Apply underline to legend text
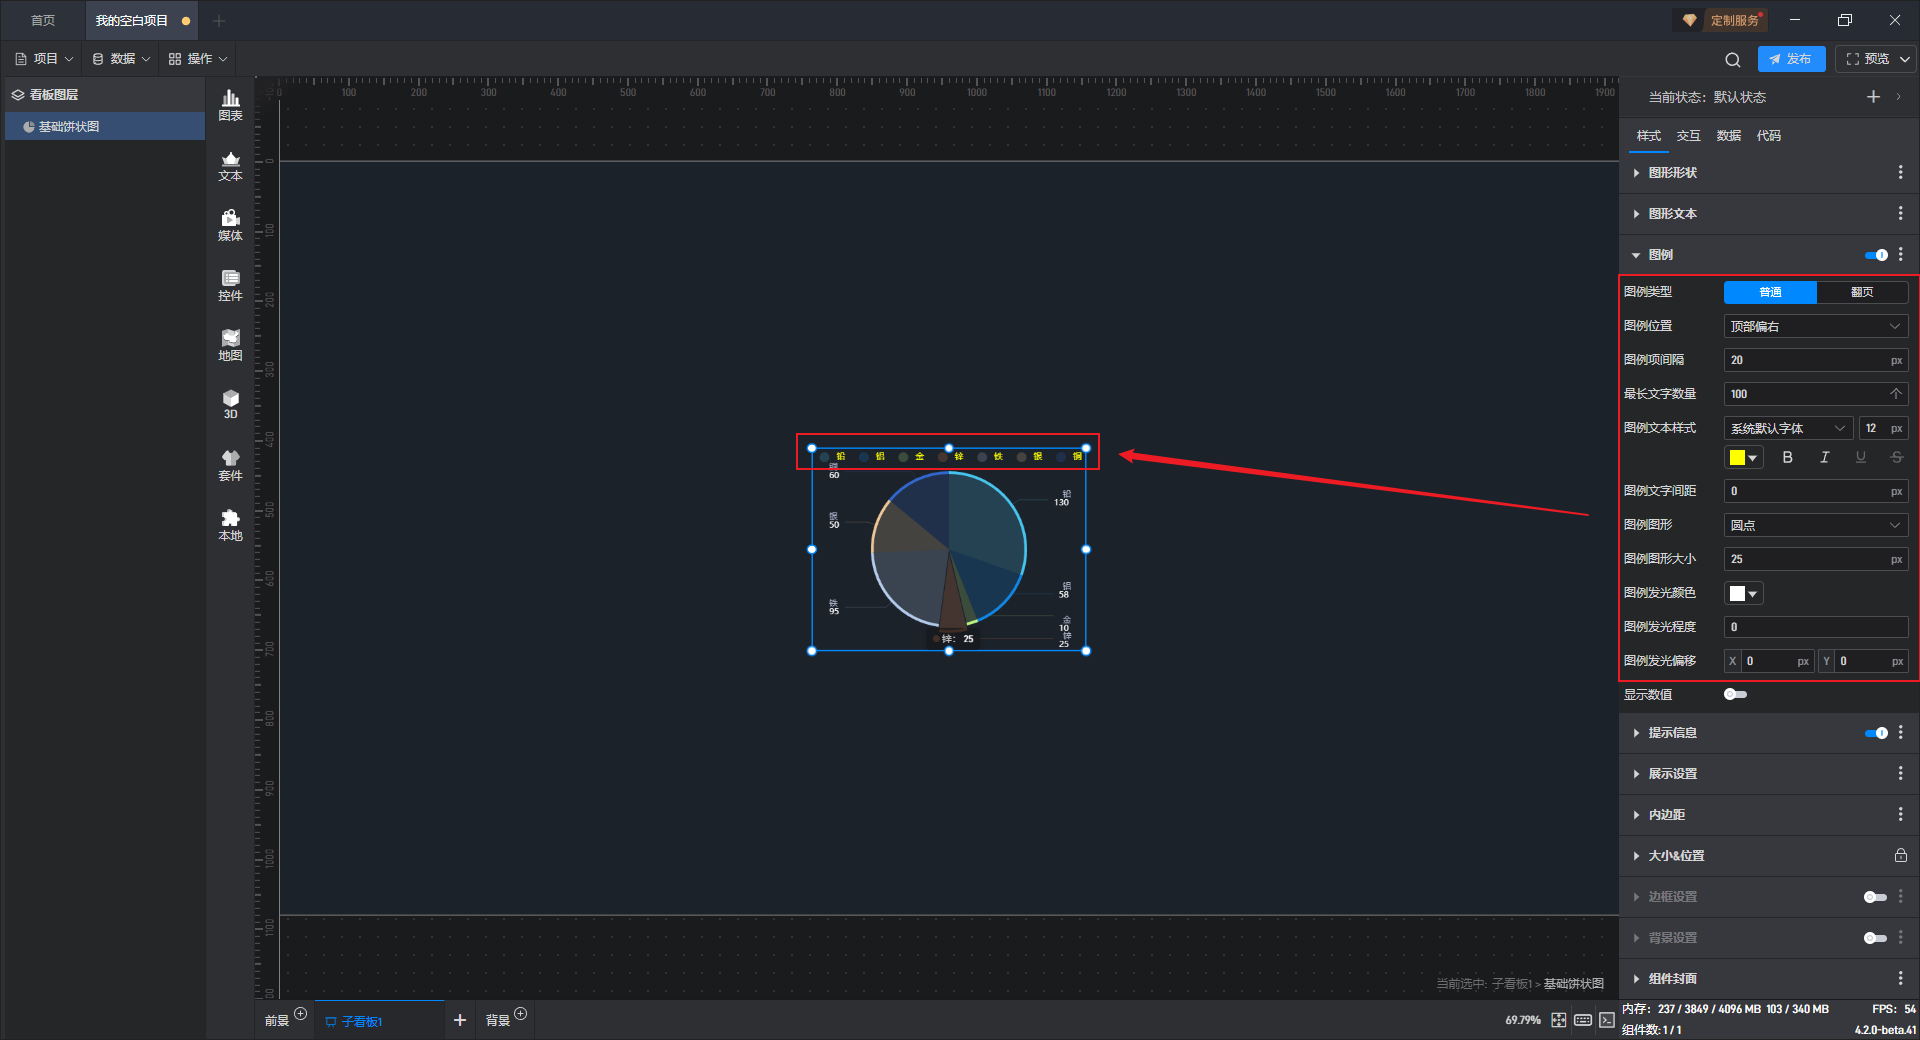This screenshot has height=1040, width=1920. pyautogui.click(x=1860, y=458)
